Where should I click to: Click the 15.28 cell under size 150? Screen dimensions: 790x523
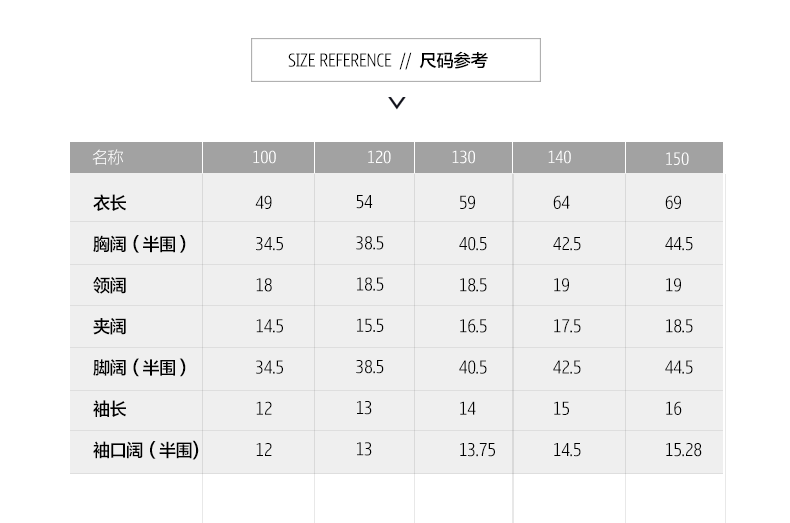point(683,450)
